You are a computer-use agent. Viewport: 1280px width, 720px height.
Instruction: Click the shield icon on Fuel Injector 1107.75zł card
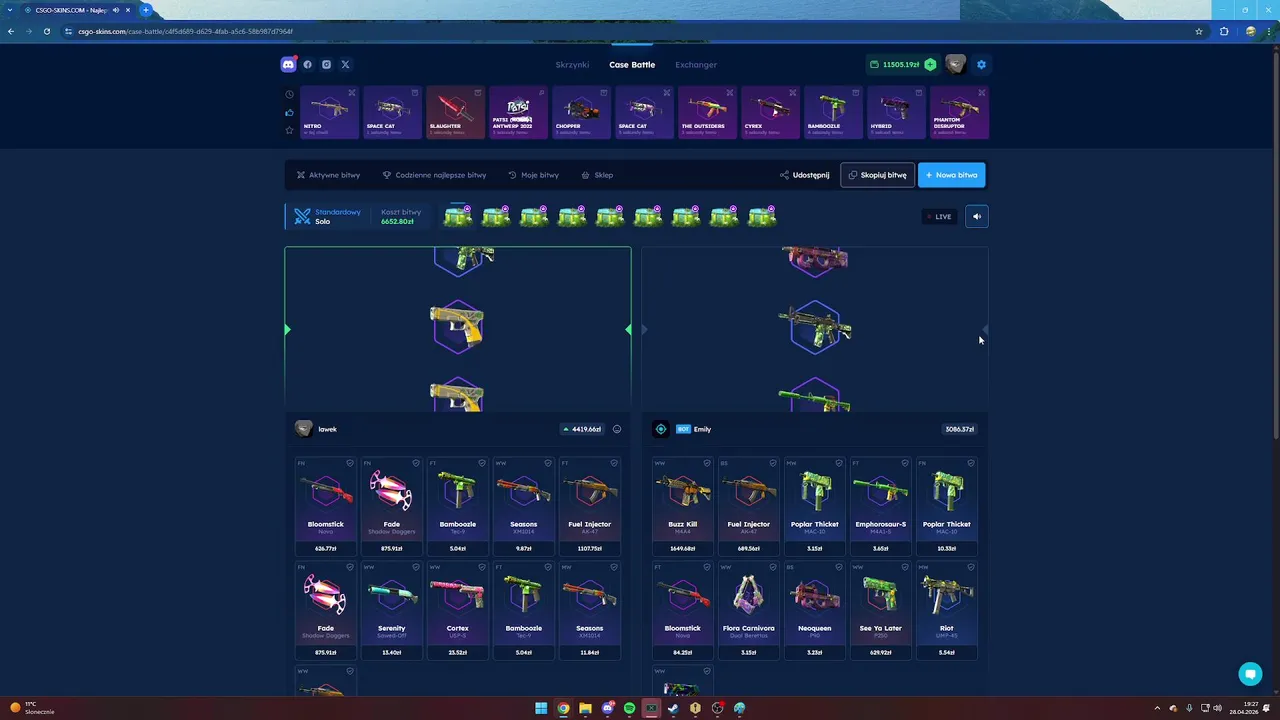coord(614,463)
